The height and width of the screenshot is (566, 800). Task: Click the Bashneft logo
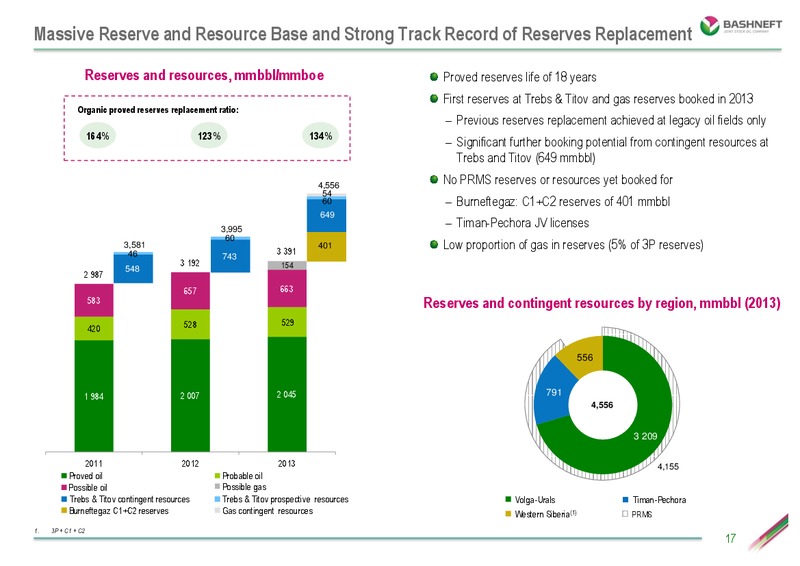point(741,26)
